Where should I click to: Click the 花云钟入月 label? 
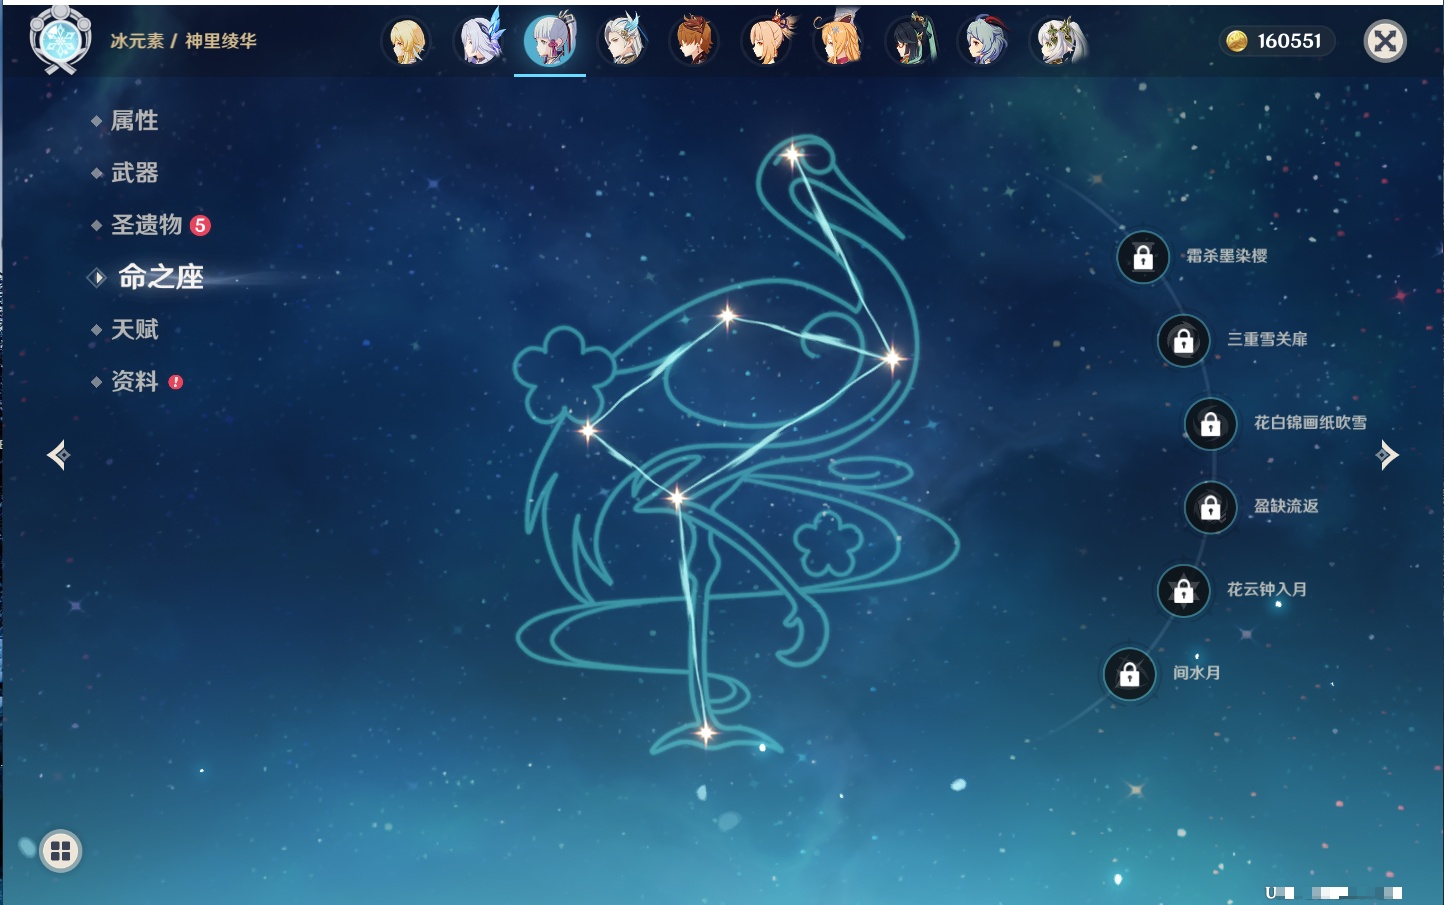pyautogui.click(x=1267, y=589)
